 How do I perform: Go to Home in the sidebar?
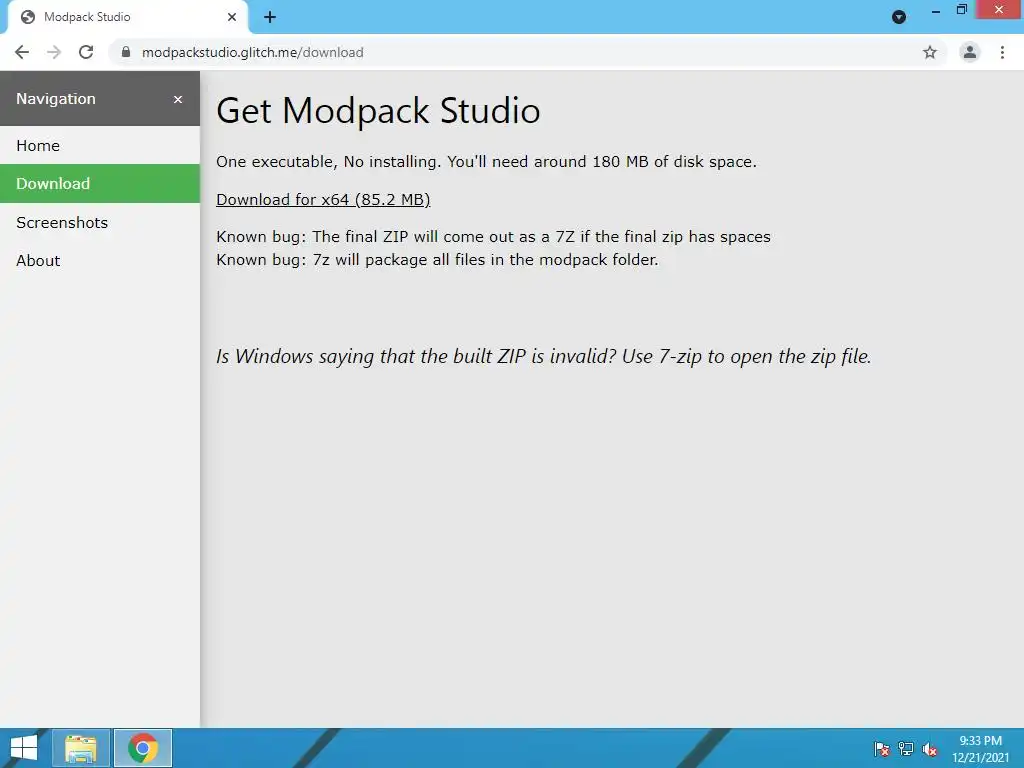point(100,145)
